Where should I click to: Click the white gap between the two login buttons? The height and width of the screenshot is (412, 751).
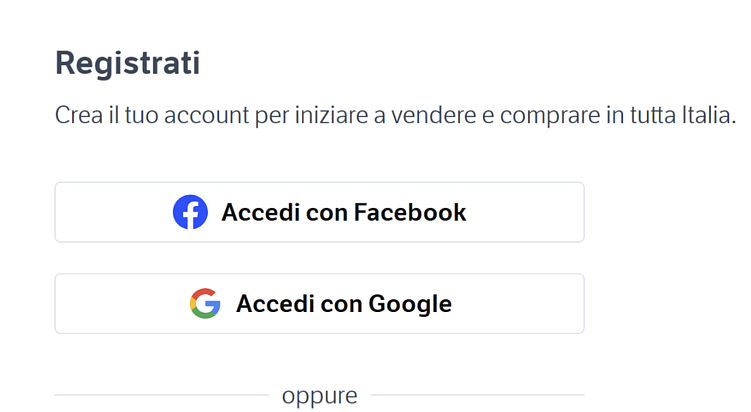[319, 258]
